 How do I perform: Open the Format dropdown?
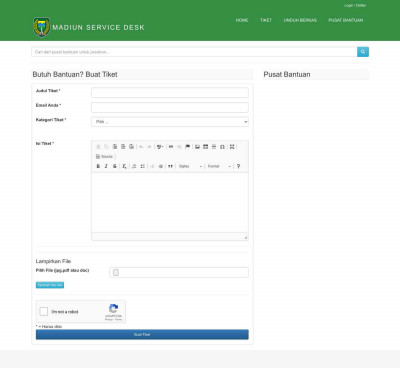click(x=219, y=166)
